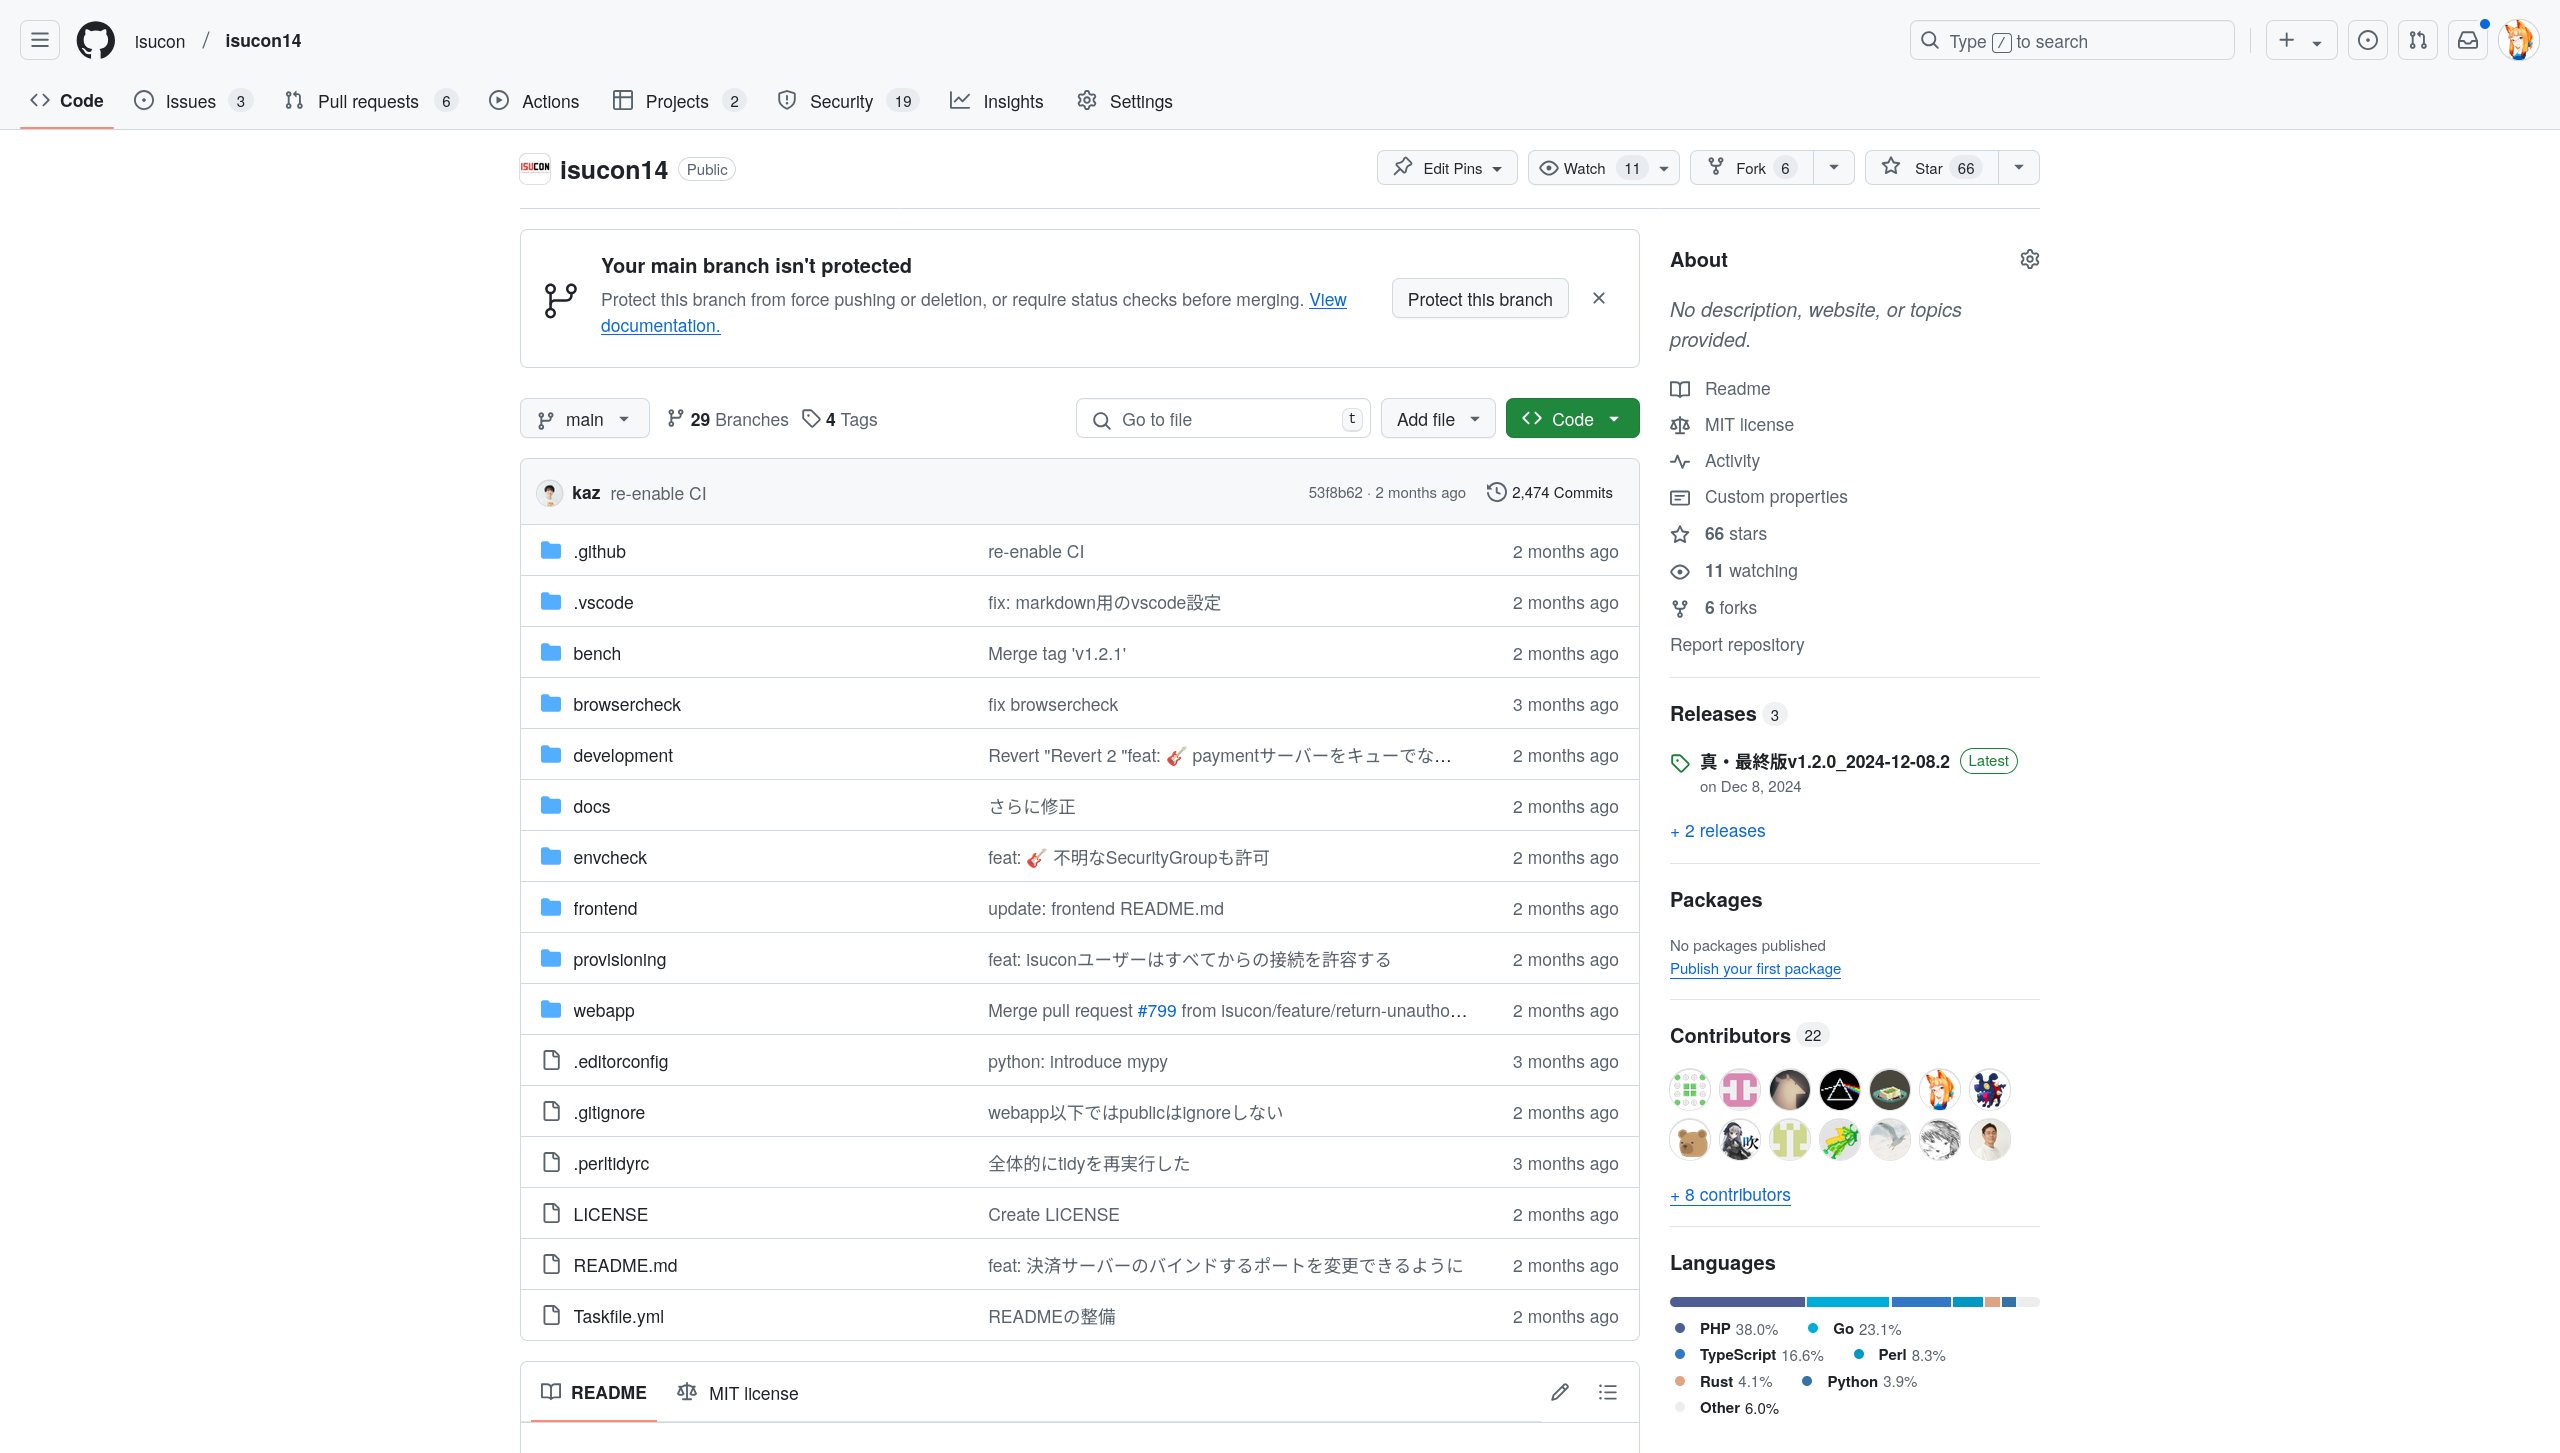Click the Protect this branch button
The height and width of the screenshot is (1453, 2560).
[x=1480, y=299]
